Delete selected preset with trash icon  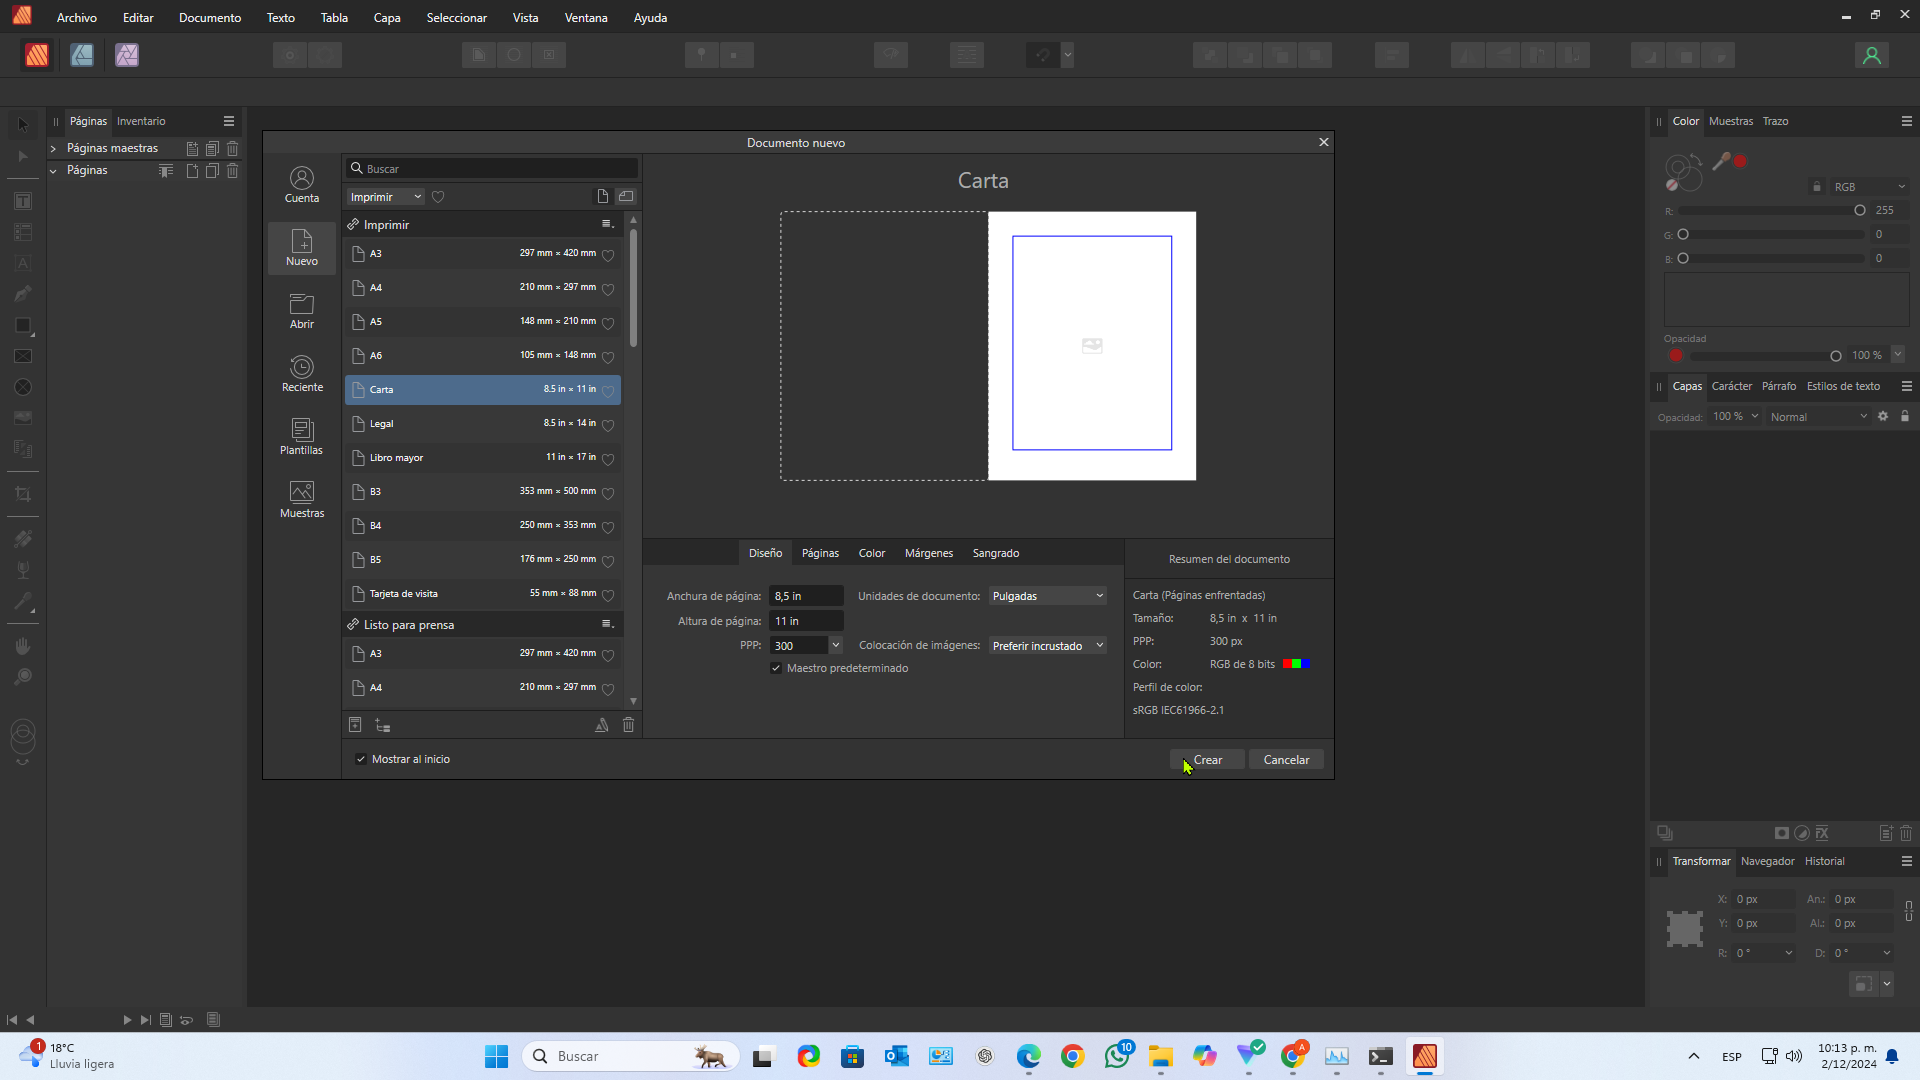628,725
